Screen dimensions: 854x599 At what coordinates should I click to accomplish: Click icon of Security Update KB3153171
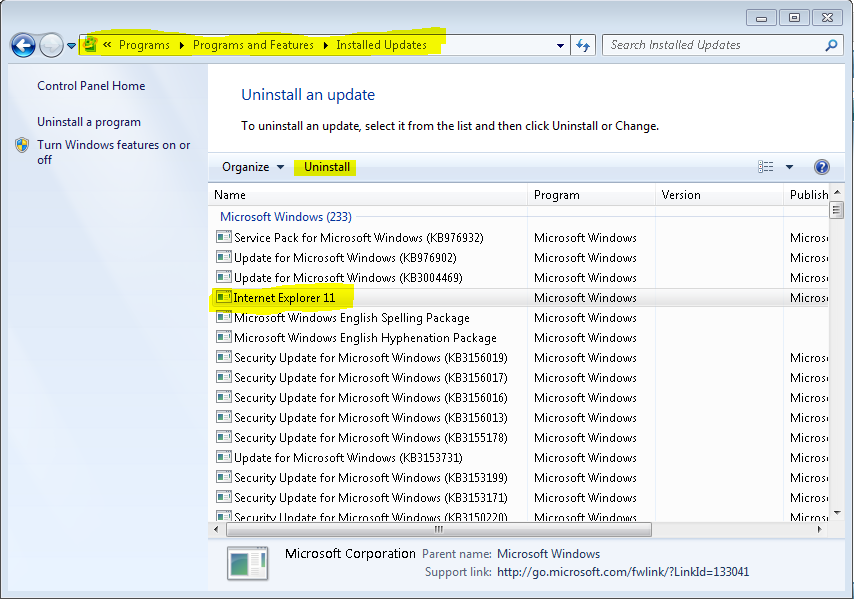tap(223, 497)
